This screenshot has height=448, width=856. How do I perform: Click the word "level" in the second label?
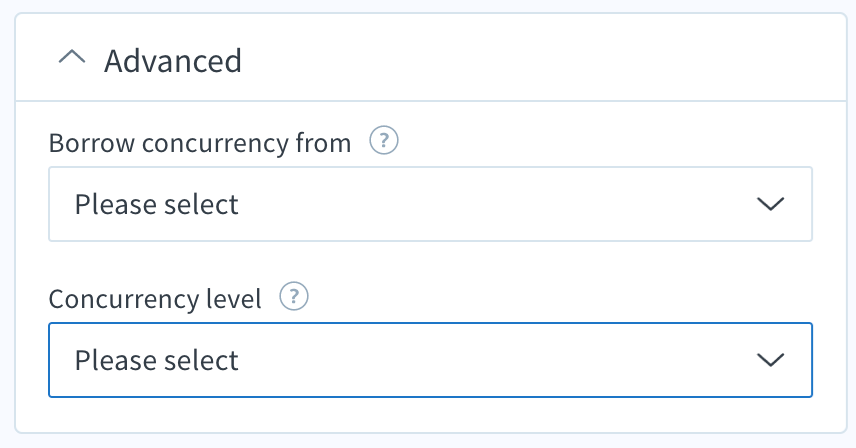tap(234, 299)
